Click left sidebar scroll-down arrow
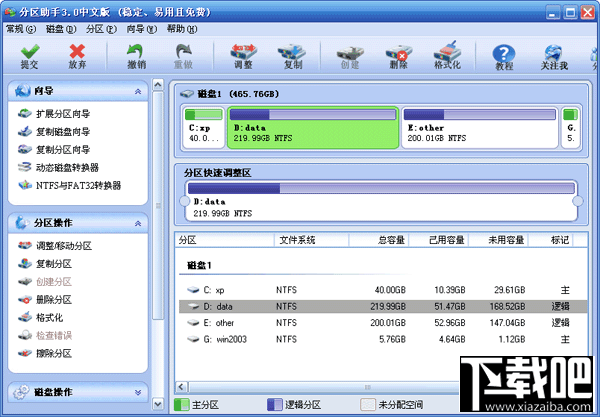This screenshot has width=600, height=417. coord(158,403)
